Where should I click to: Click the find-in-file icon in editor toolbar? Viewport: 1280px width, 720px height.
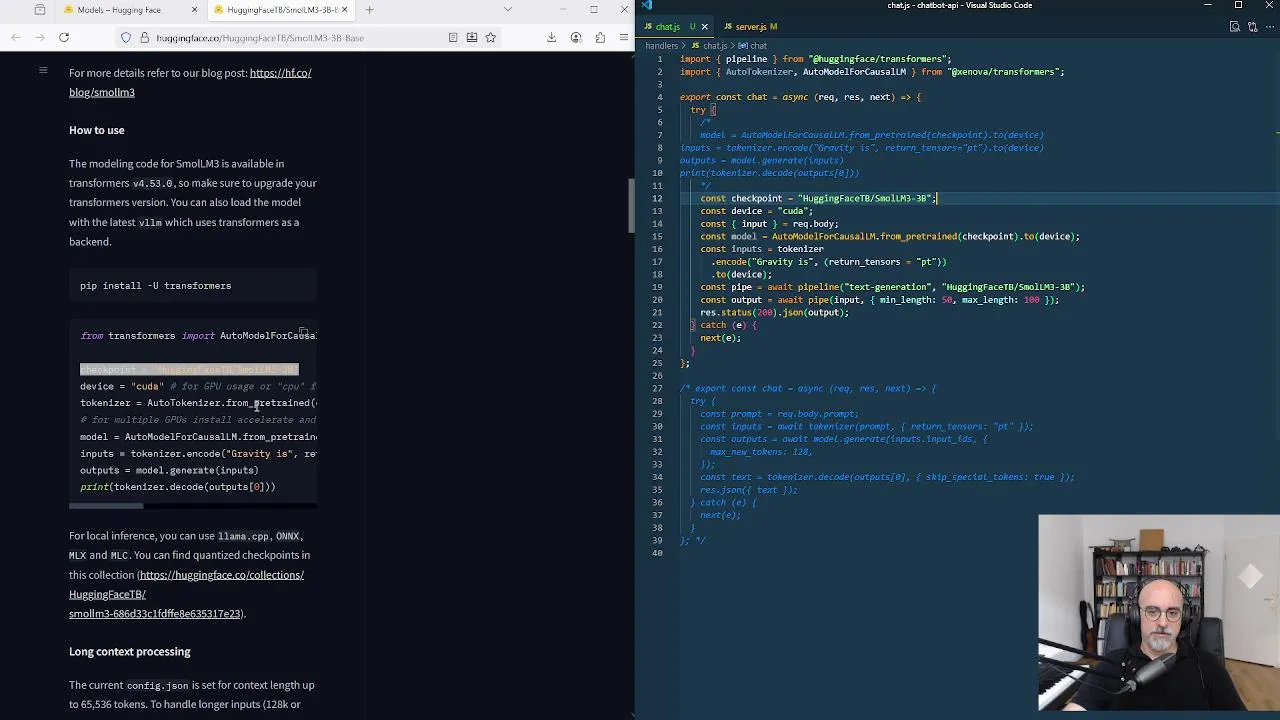pyautogui.click(x=1234, y=27)
